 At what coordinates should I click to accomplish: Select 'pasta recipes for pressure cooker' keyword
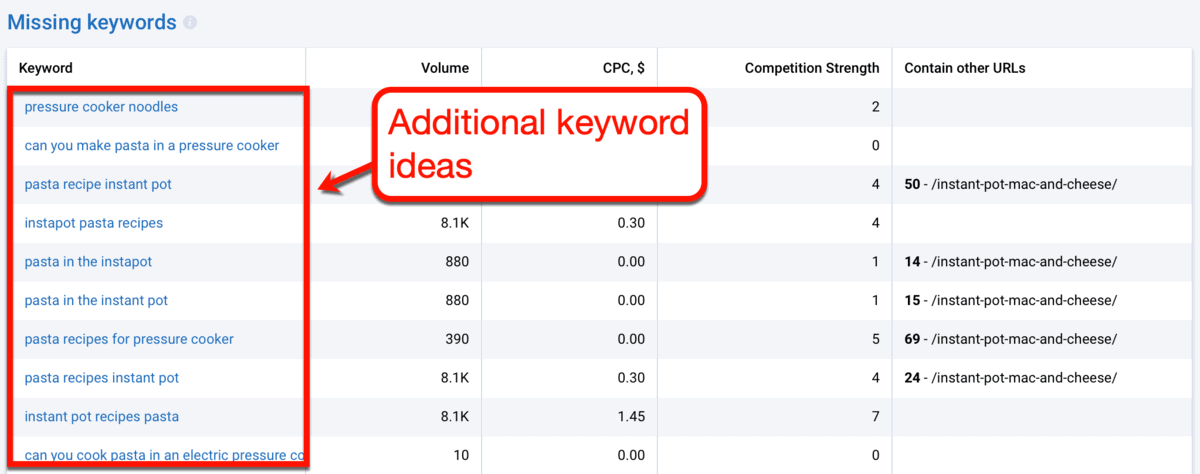(x=129, y=339)
